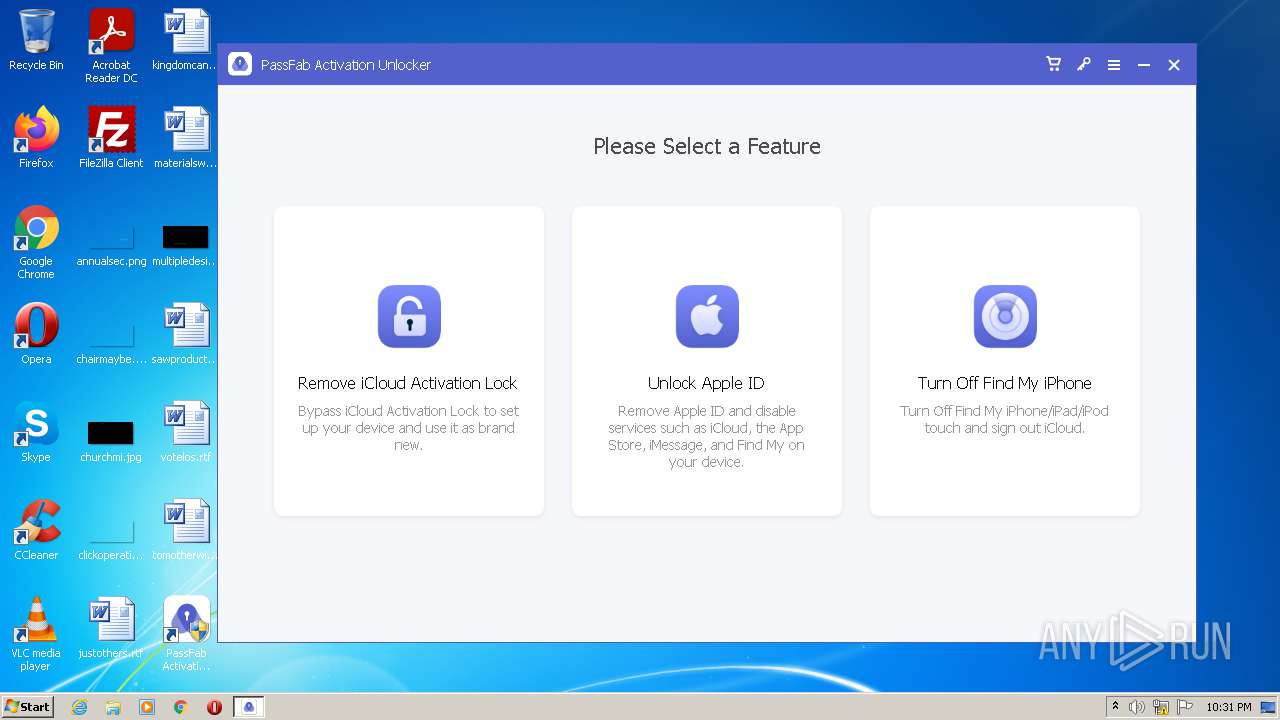Open the shopping cart purchase icon

pos(1053,64)
